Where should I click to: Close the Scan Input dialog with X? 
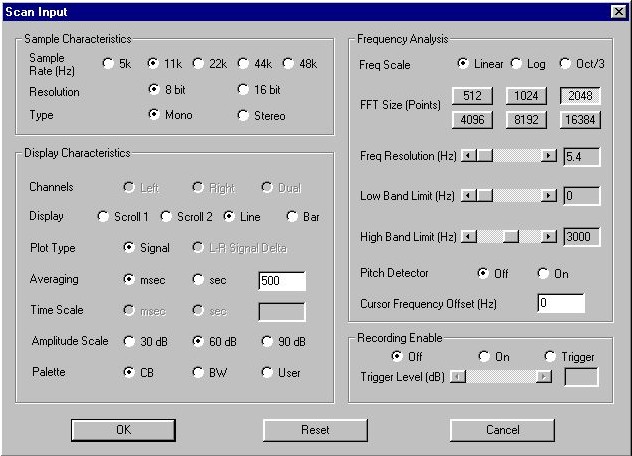coord(619,12)
